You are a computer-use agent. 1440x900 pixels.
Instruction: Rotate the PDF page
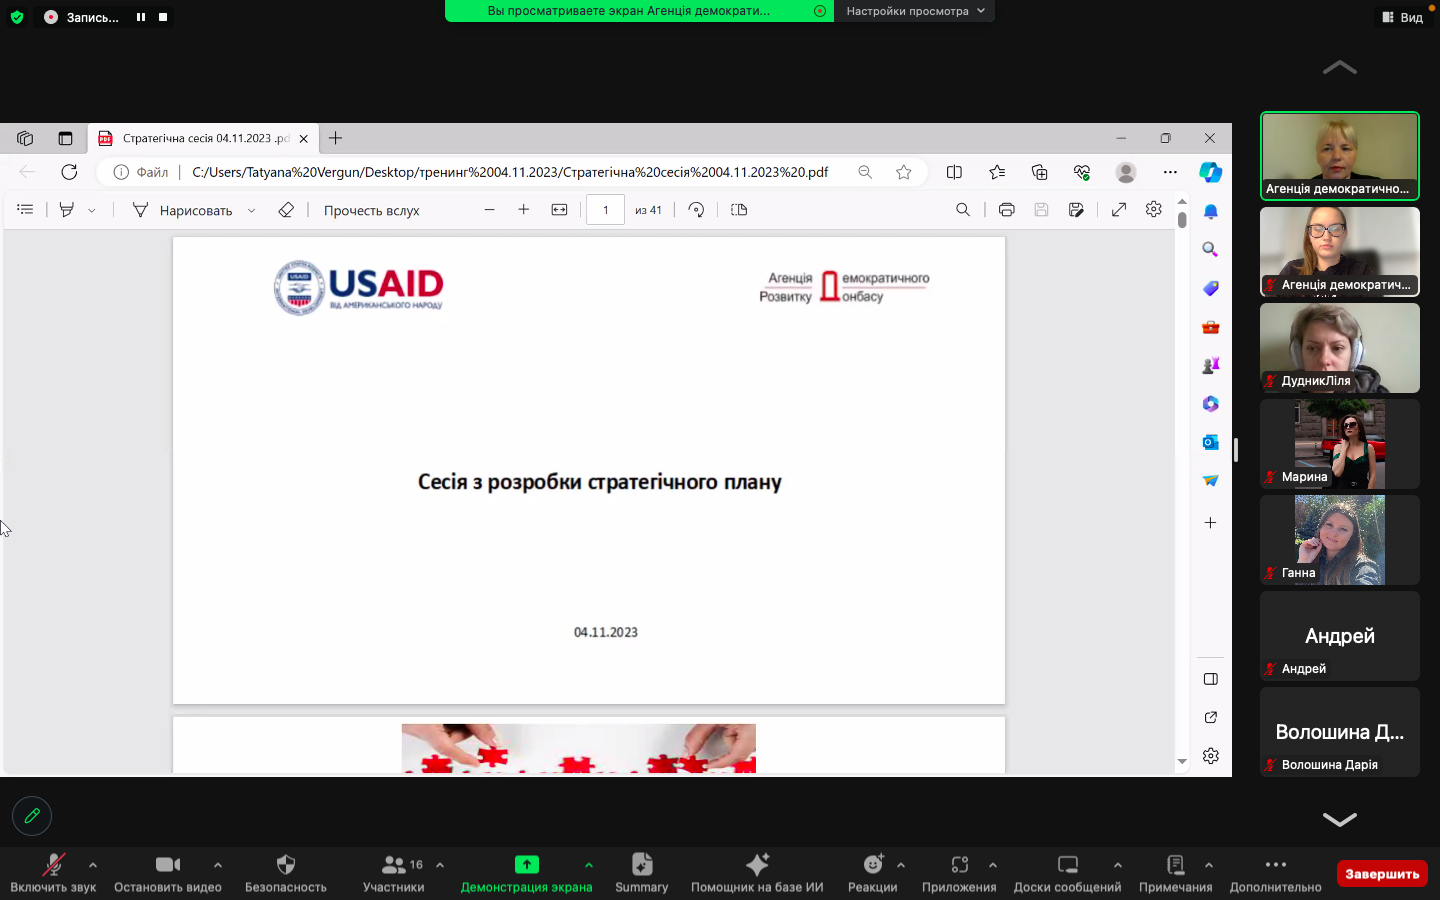coord(696,210)
